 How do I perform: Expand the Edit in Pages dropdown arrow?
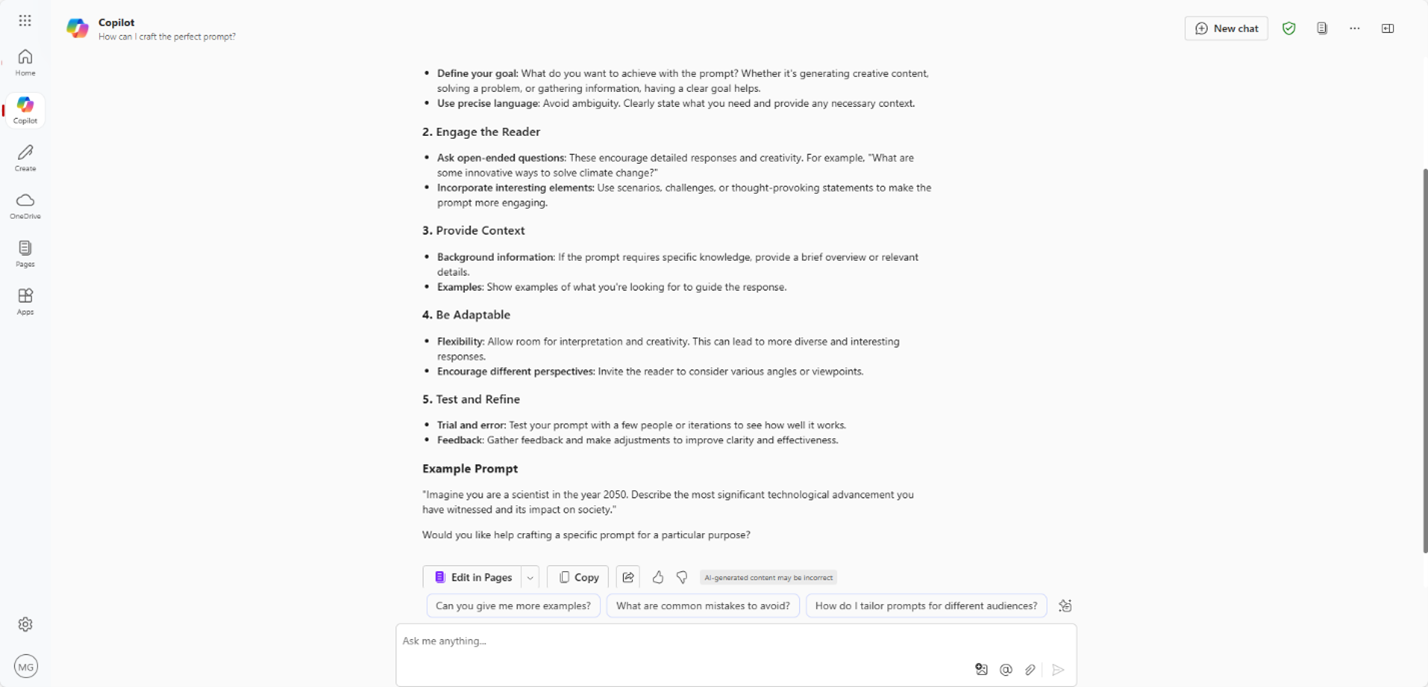530,578
